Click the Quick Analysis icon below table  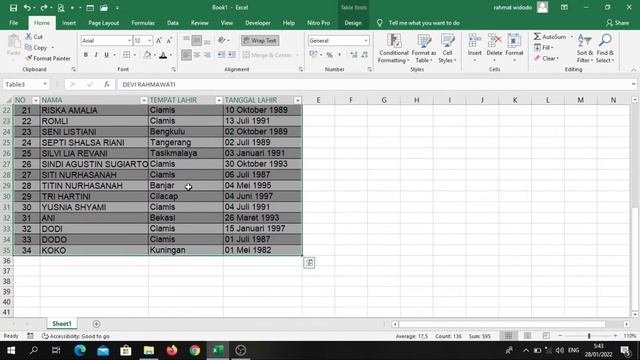click(309, 263)
